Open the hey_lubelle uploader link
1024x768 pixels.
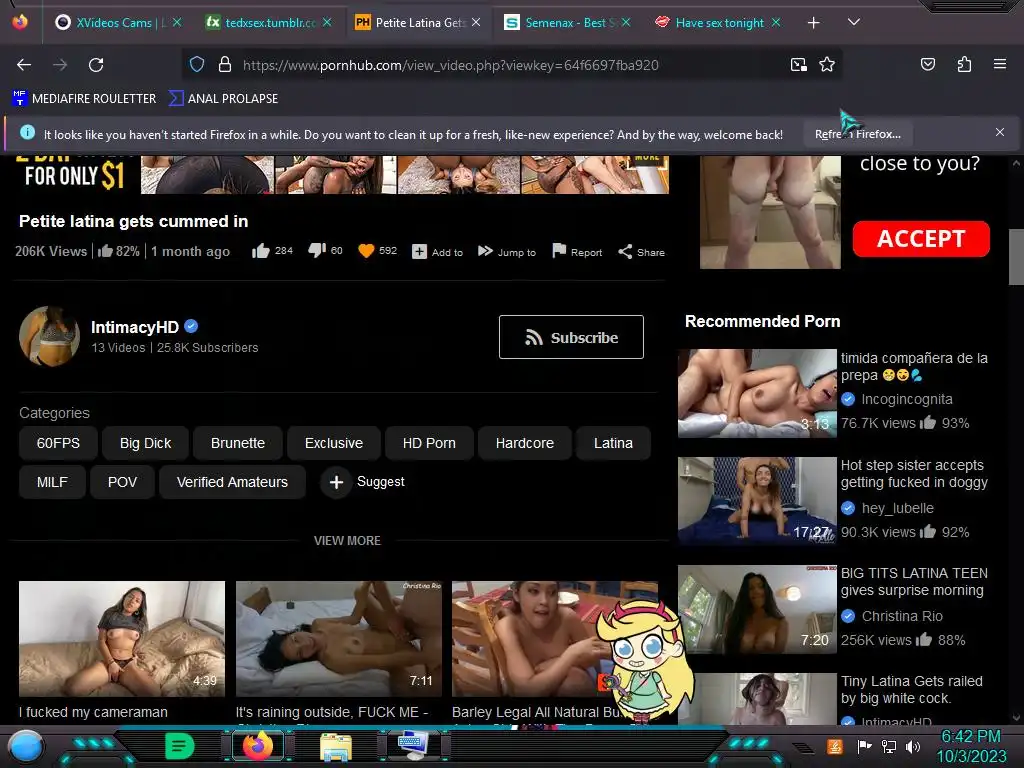click(x=897, y=509)
